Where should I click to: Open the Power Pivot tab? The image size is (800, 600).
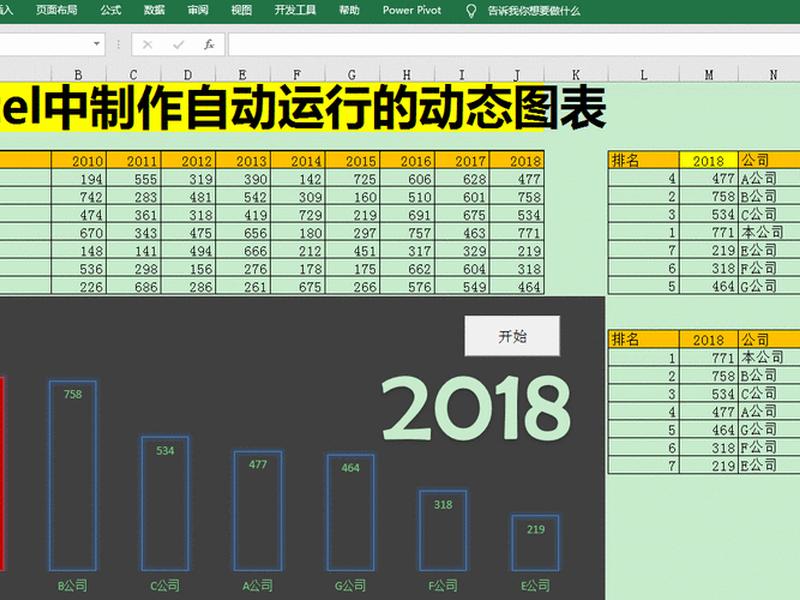[412, 10]
